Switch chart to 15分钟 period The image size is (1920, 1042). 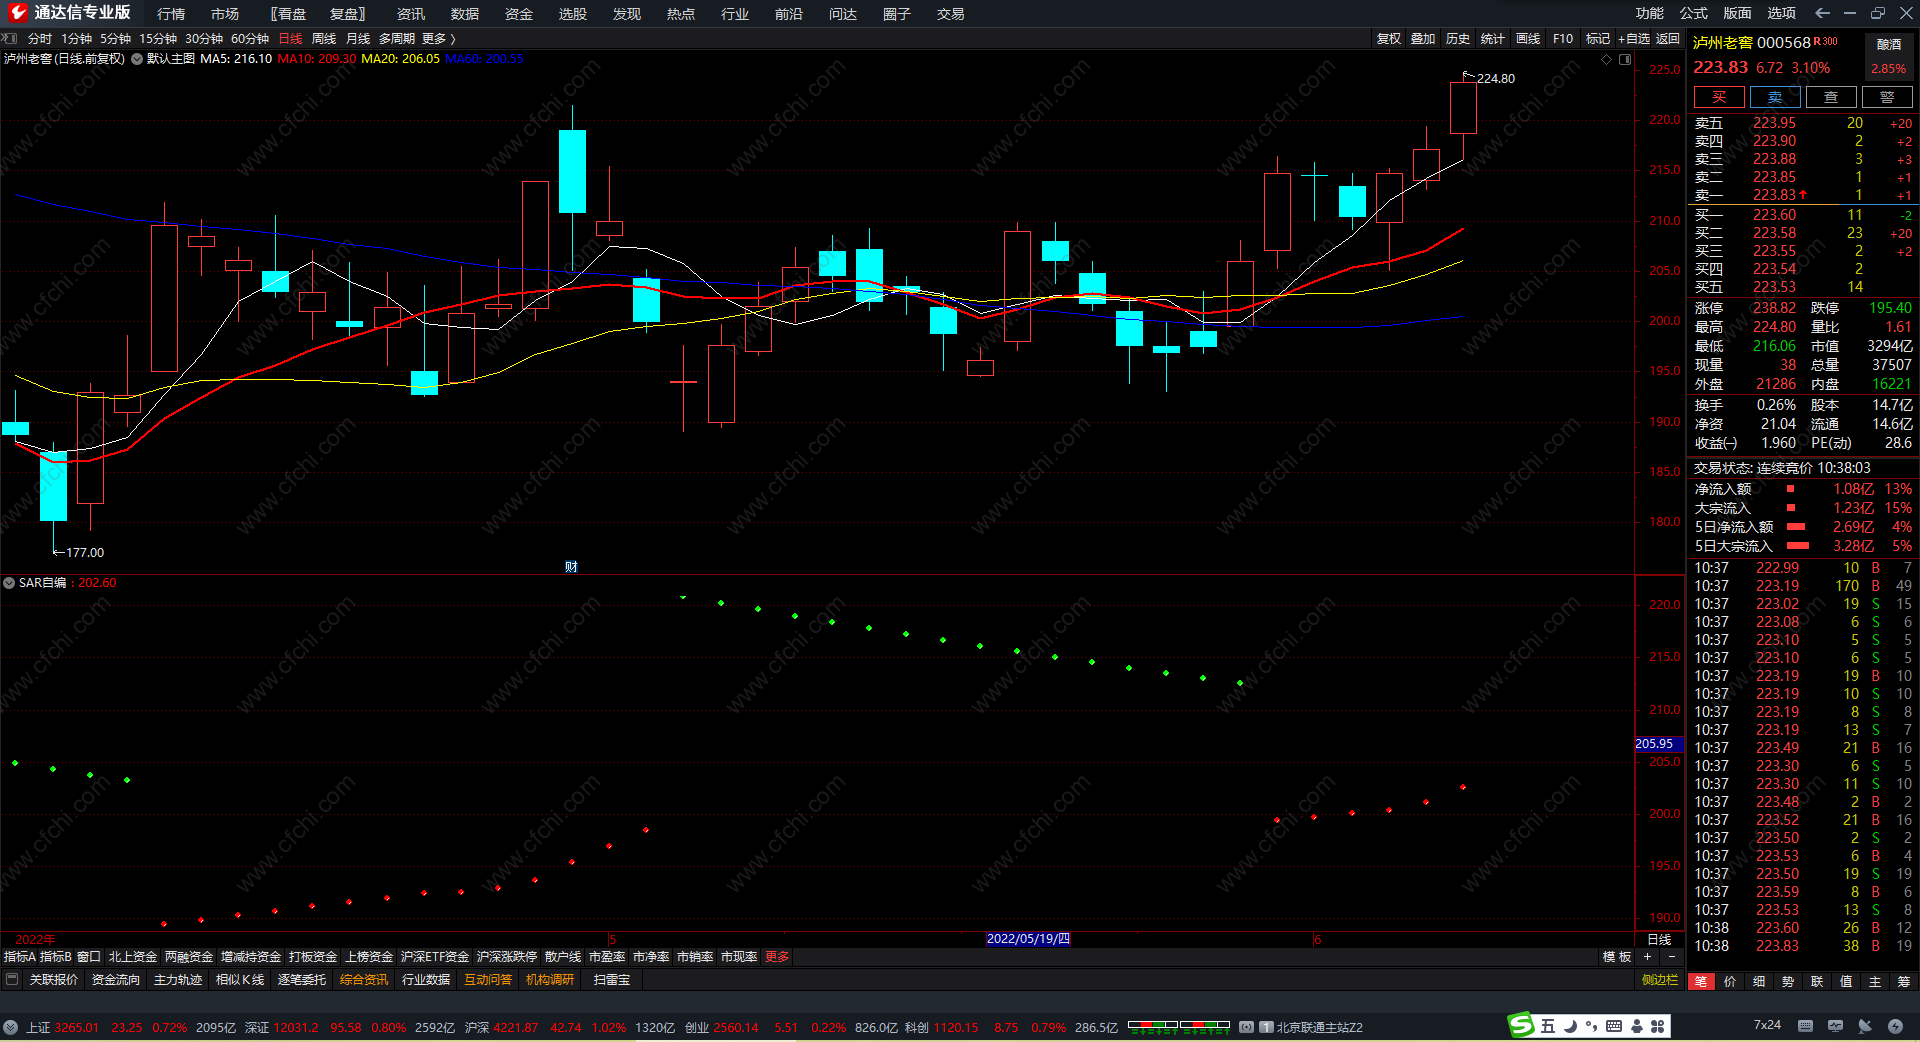158,39
